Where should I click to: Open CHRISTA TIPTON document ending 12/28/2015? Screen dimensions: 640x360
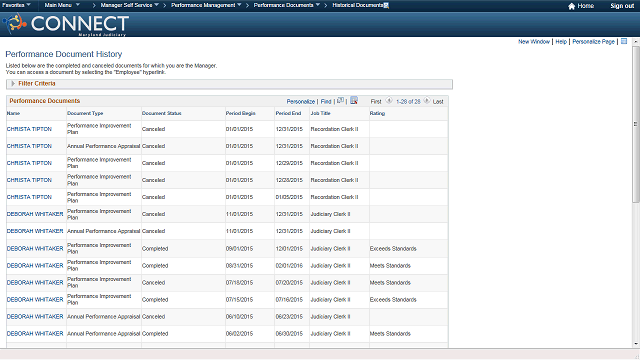click(x=29, y=180)
